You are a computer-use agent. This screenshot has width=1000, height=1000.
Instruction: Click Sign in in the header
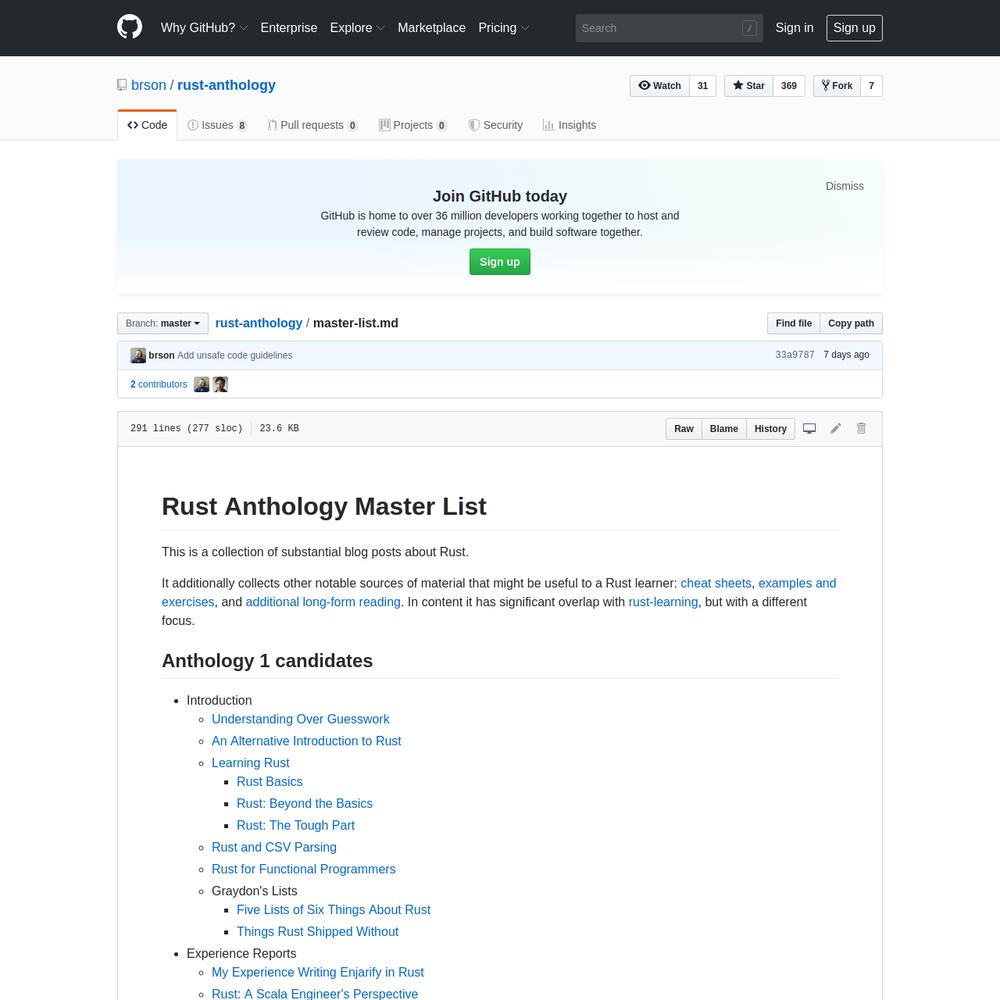[x=794, y=27]
